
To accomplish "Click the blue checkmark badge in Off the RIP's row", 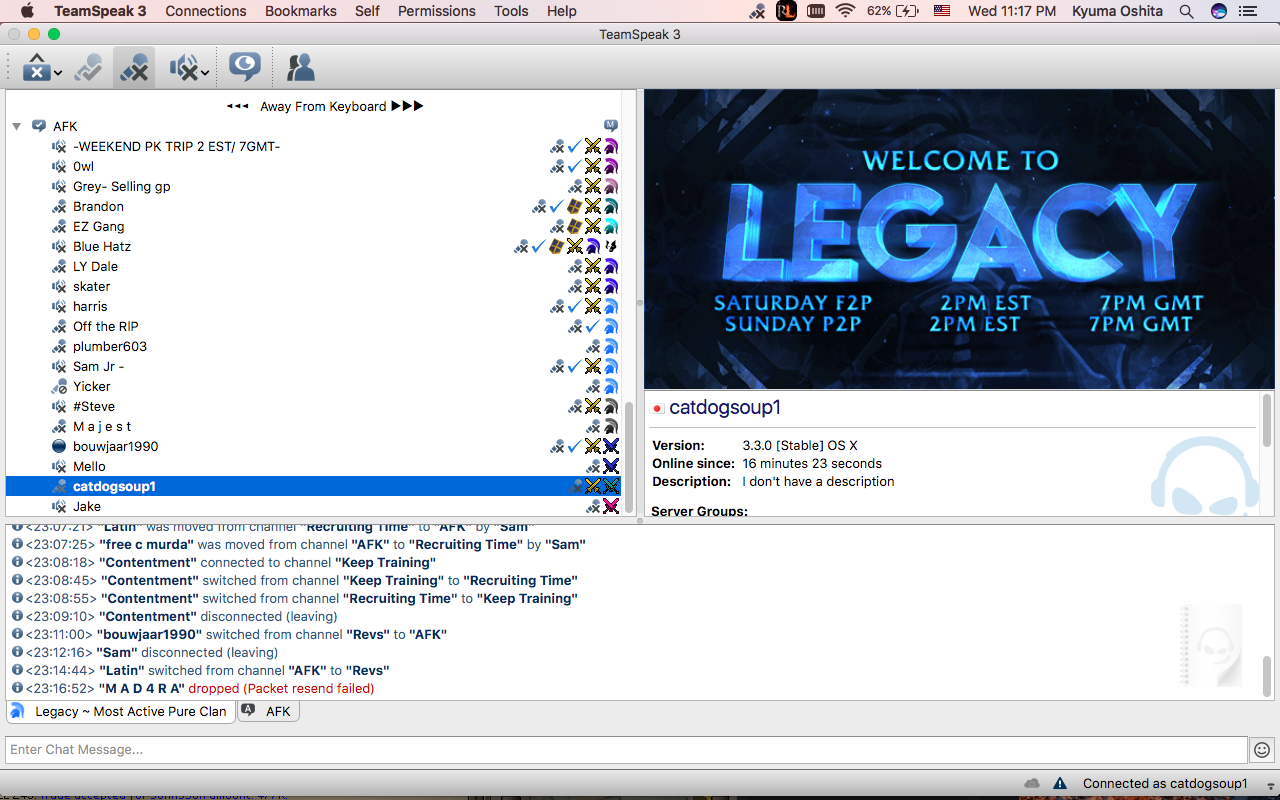I will coord(593,326).
